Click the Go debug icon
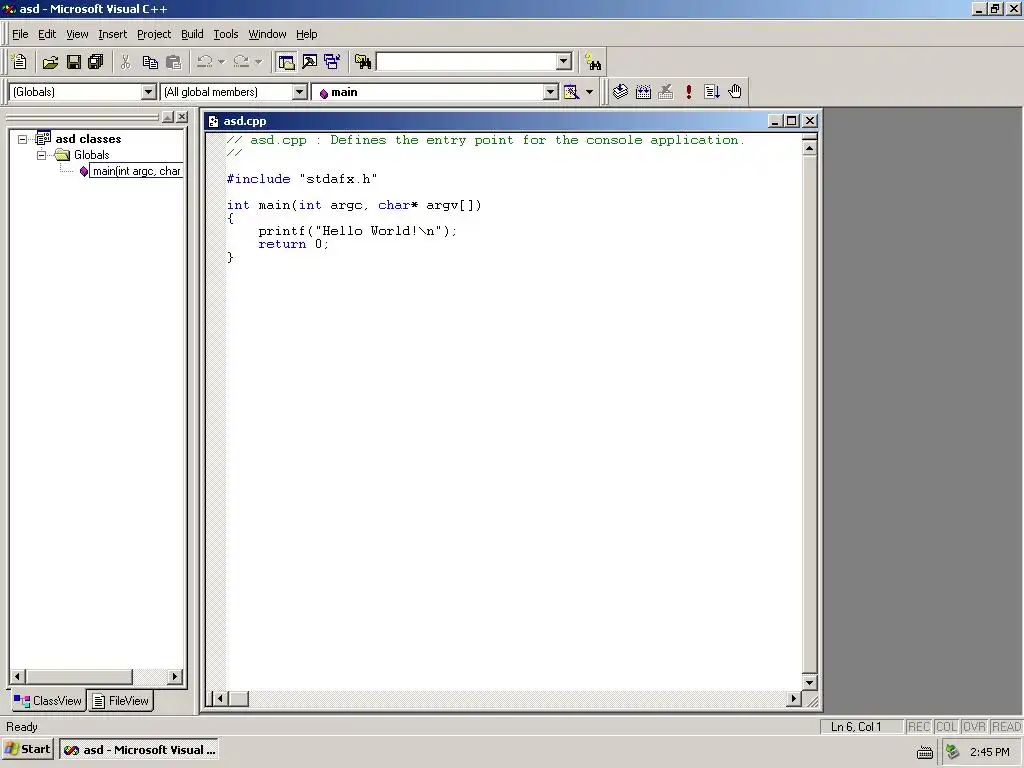 pos(712,91)
